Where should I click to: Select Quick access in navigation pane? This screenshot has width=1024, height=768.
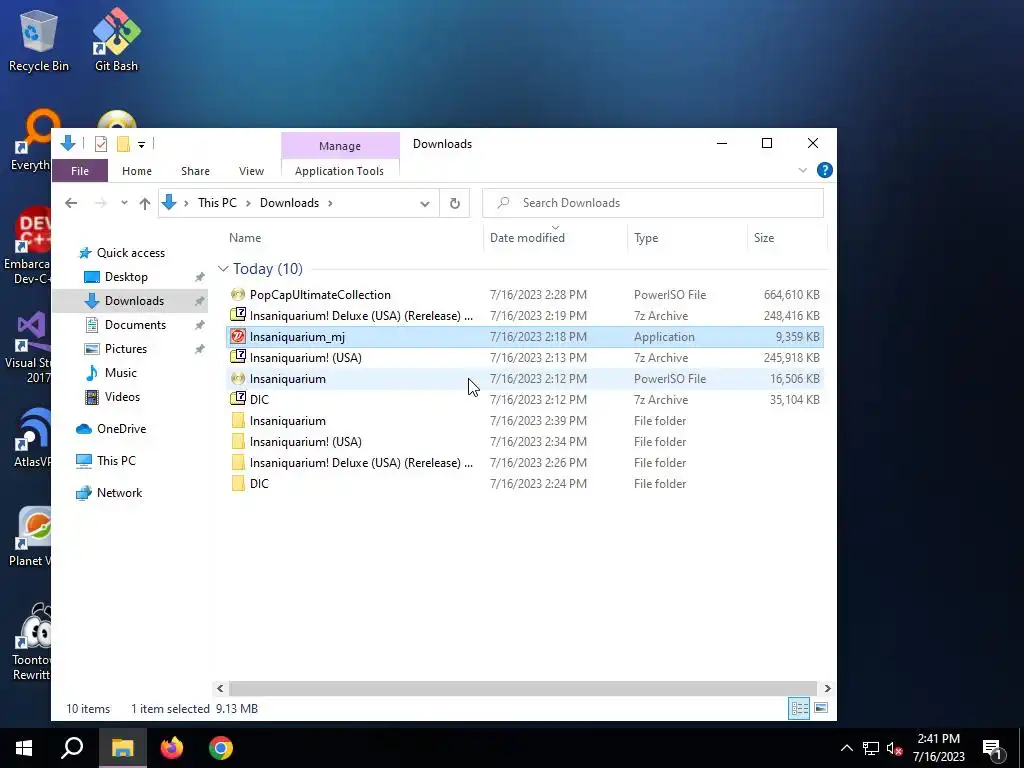click(131, 253)
